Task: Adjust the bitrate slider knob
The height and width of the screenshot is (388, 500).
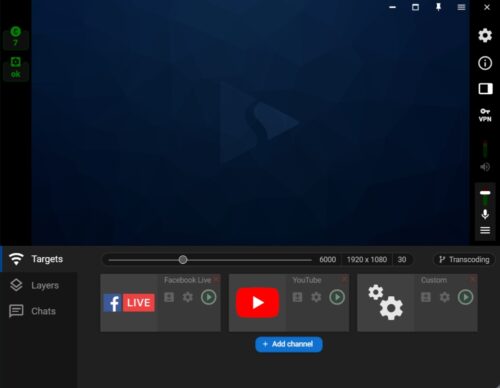Action: 183,260
